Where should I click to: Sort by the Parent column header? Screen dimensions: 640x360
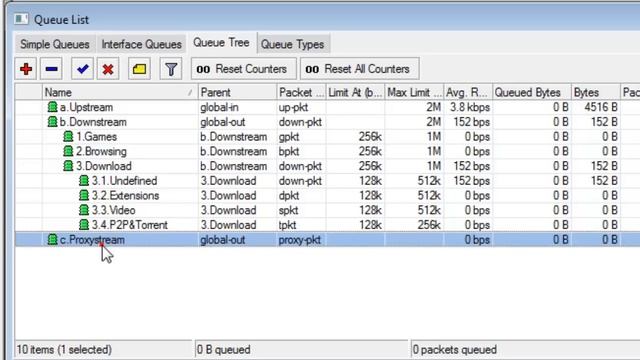237,93
